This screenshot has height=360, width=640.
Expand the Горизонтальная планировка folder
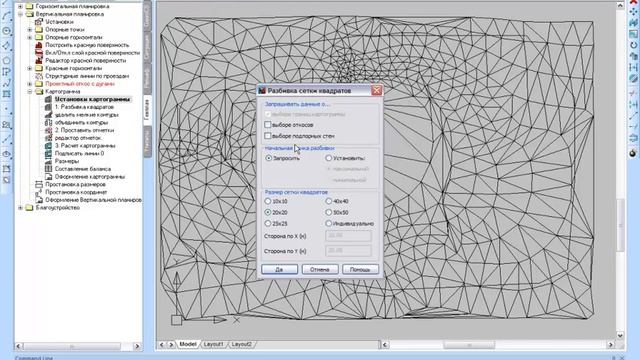(x=20, y=6)
